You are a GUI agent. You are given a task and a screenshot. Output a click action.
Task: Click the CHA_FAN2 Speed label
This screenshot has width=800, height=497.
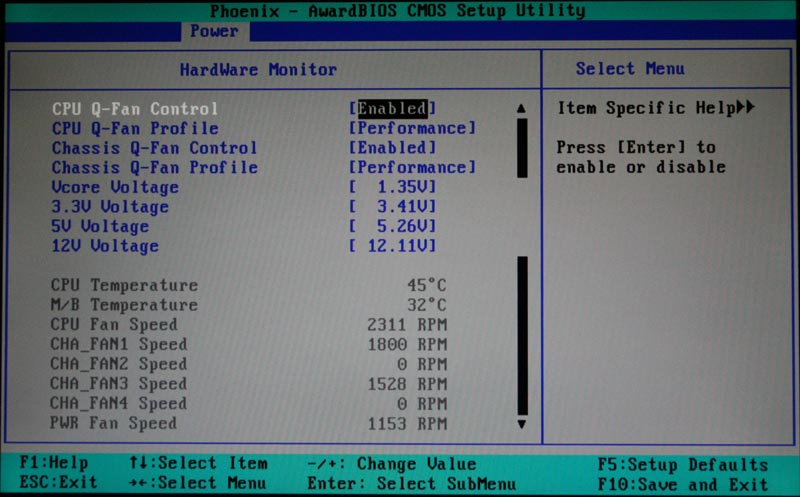(119, 364)
